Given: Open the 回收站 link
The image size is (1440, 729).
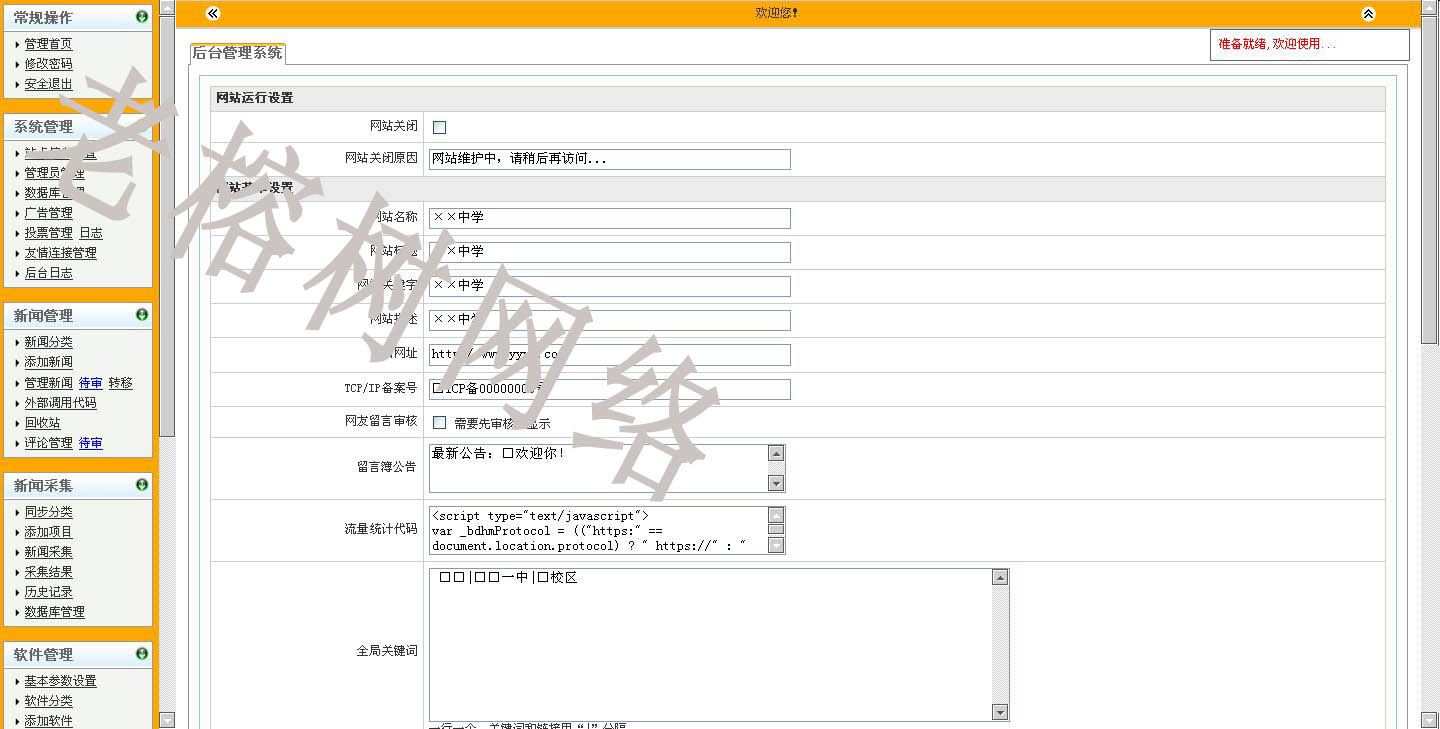Looking at the screenshot, I should (42, 423).
